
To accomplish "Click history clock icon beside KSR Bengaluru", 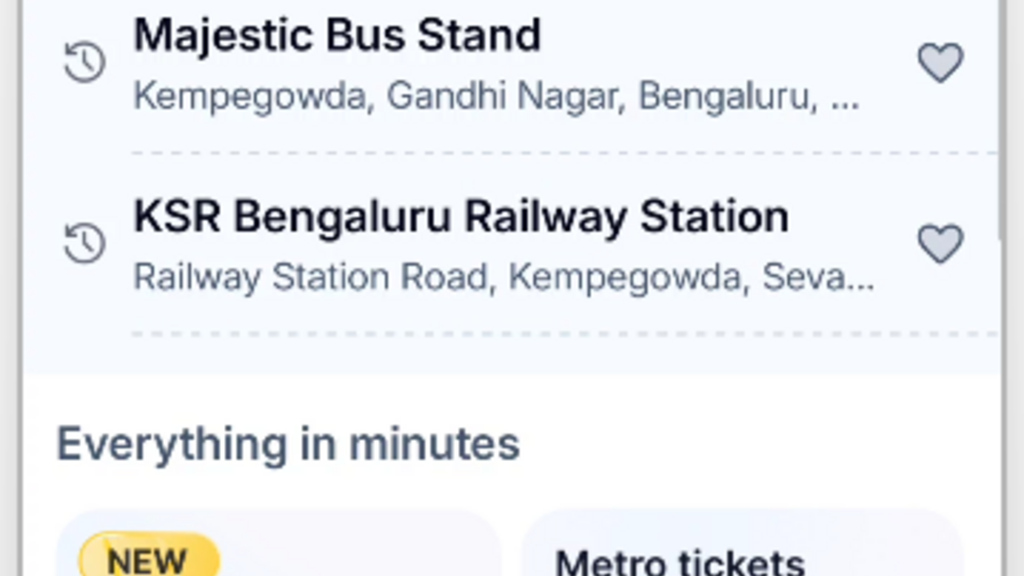I will tap(85, 243).
